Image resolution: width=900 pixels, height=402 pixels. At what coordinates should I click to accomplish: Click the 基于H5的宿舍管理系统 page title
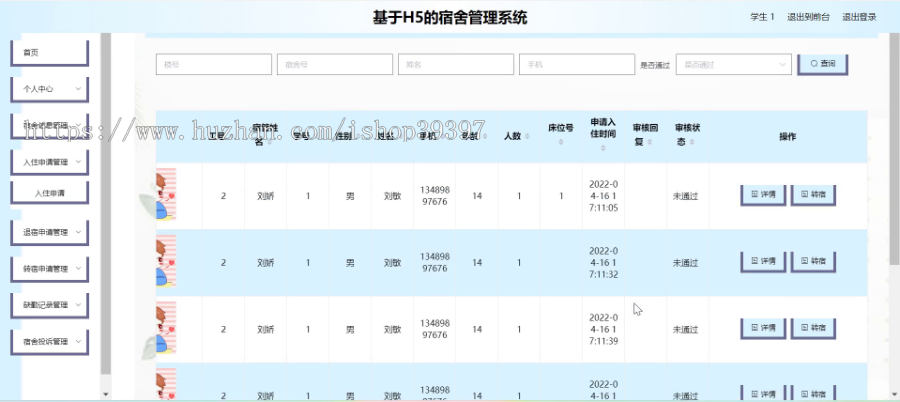pyautogui.click(x=450, y=18)
